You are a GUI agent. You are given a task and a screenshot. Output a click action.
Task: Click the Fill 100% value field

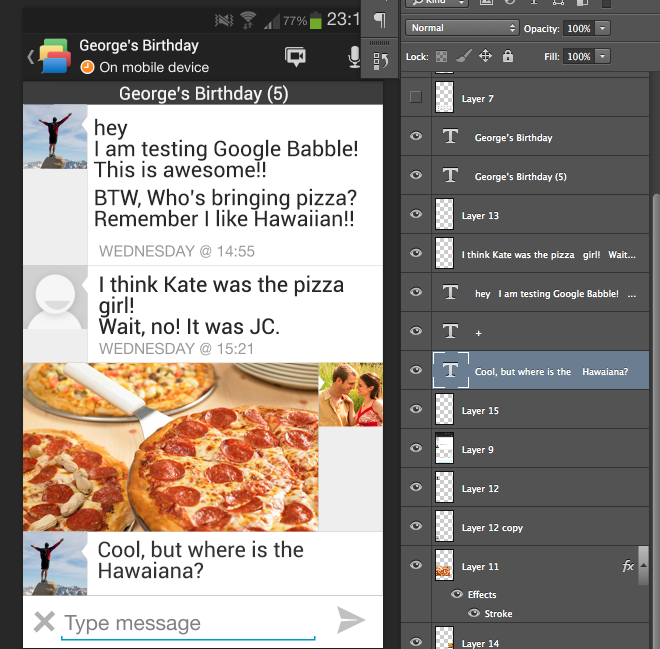click(x=579, y=56)
